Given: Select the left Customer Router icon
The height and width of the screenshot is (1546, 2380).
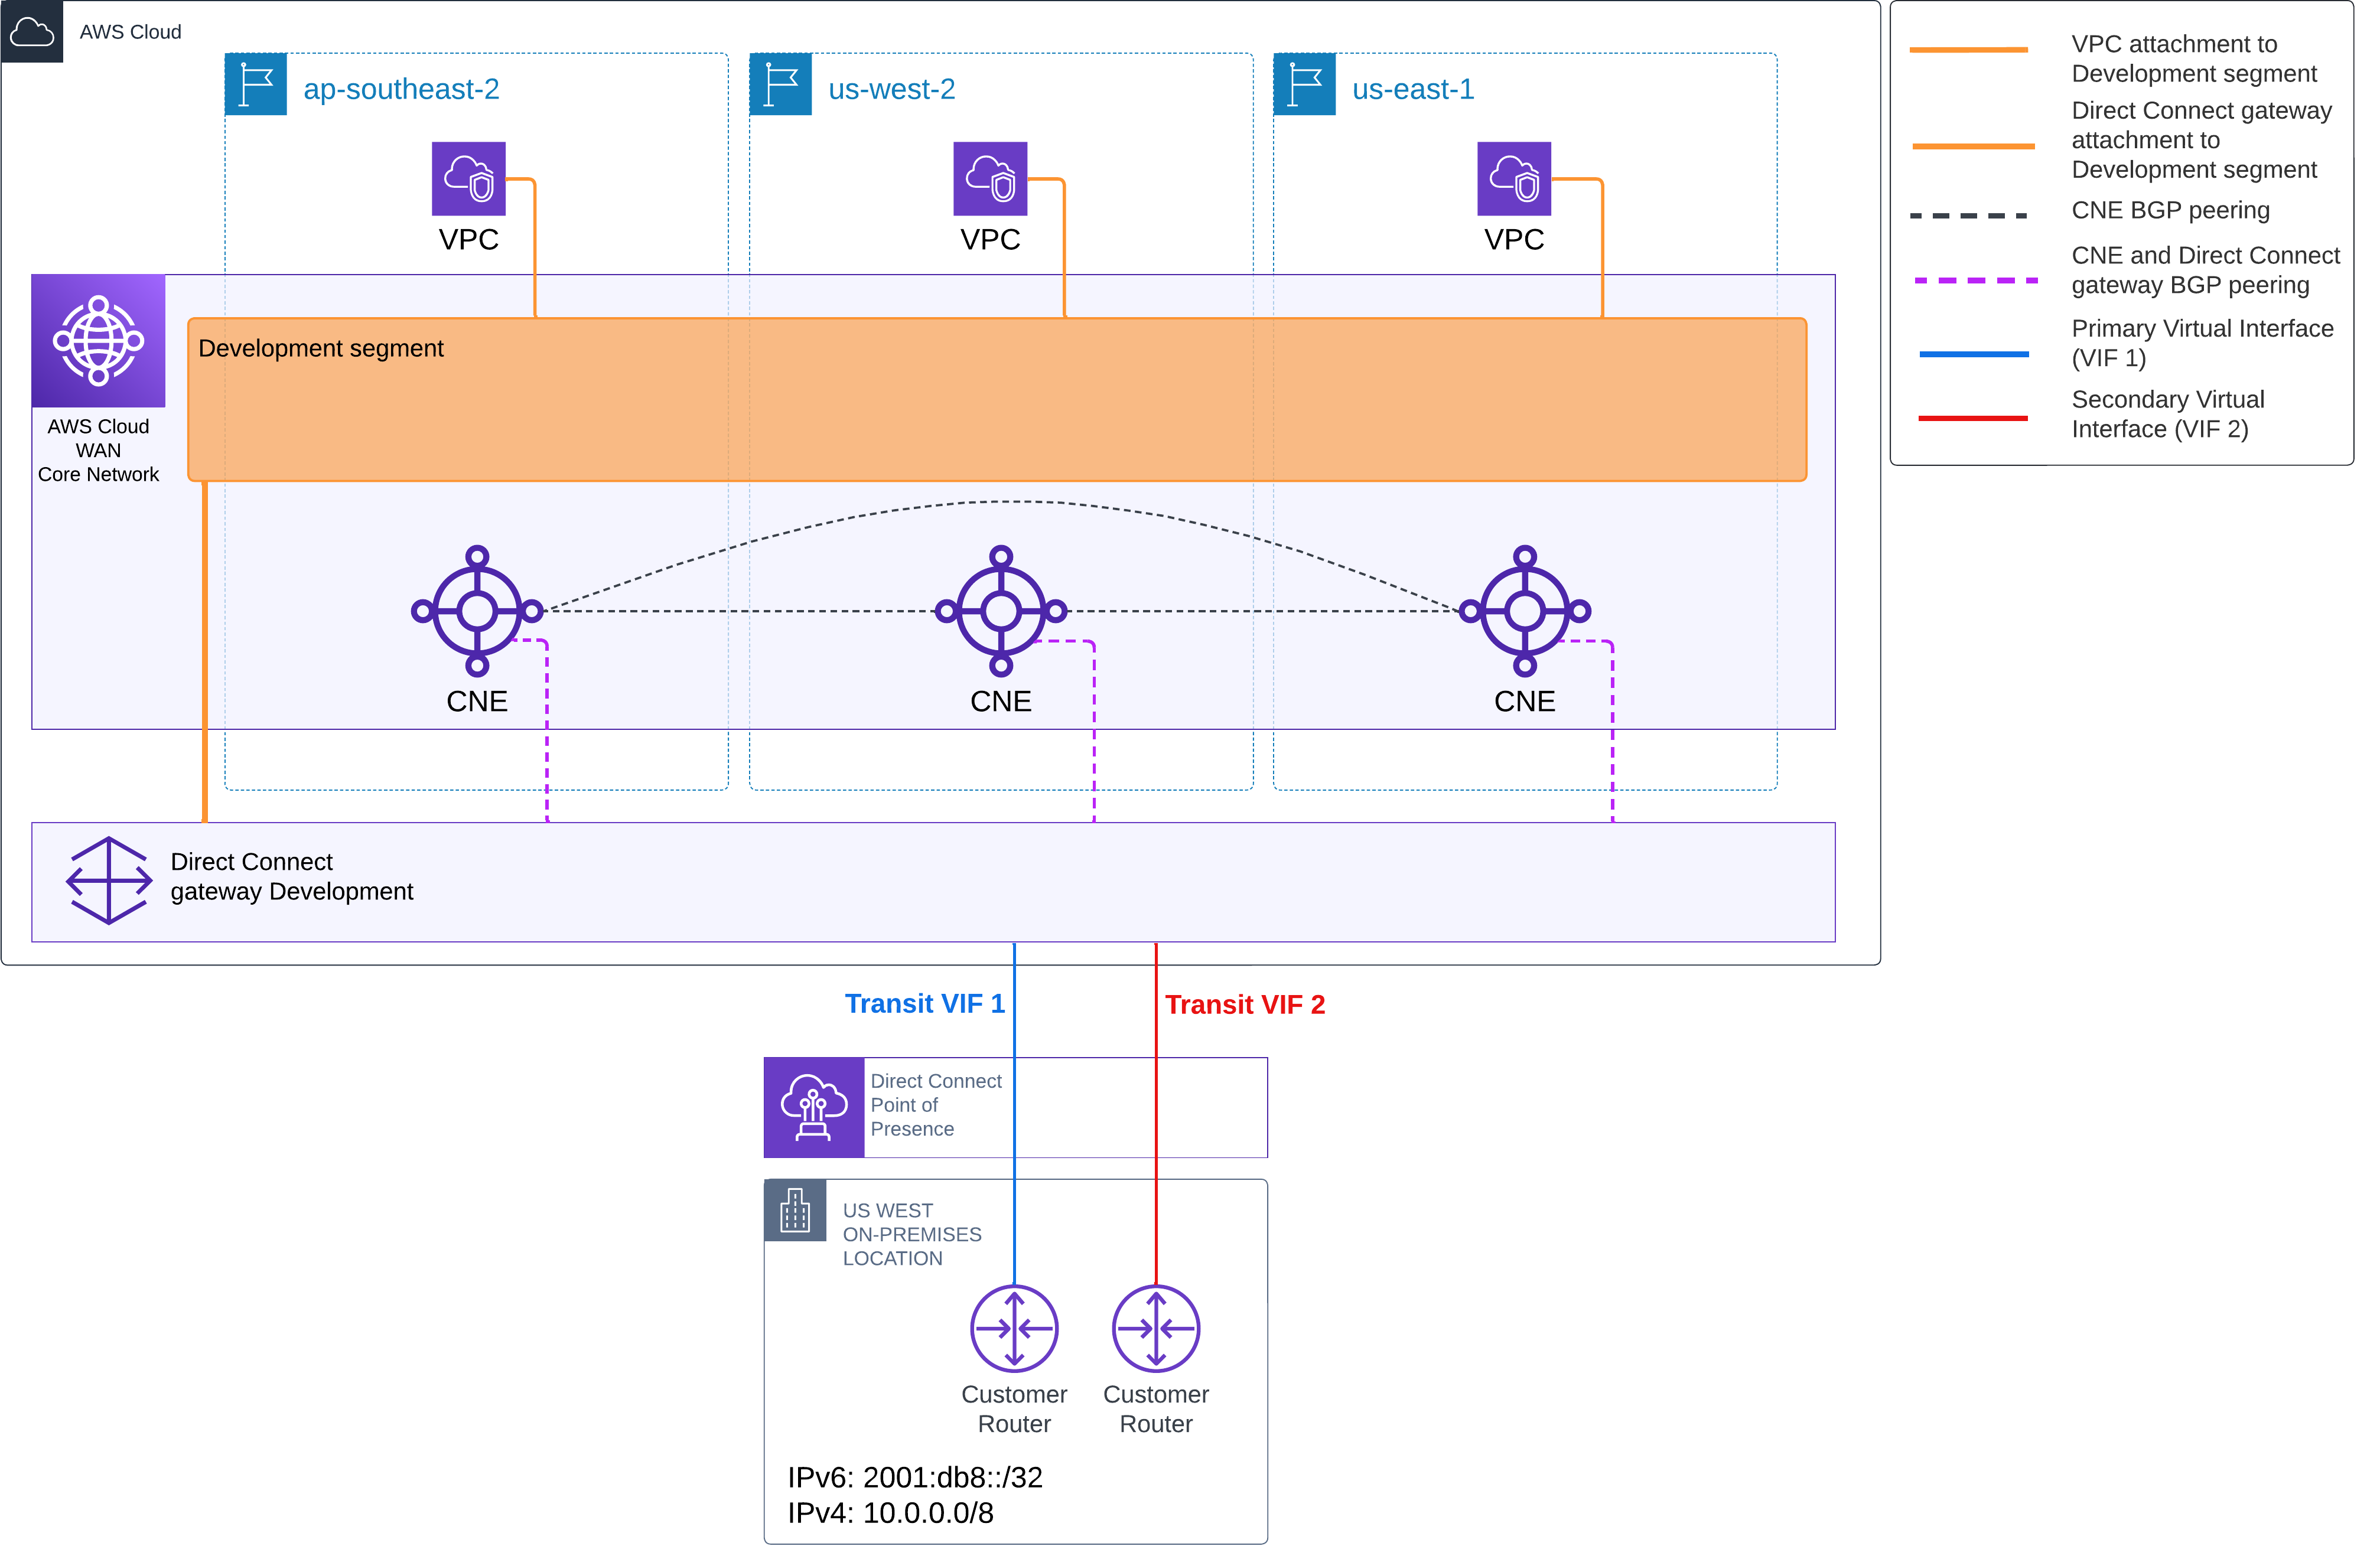Looking at the screenshot, I should tap(1014, 1328).
